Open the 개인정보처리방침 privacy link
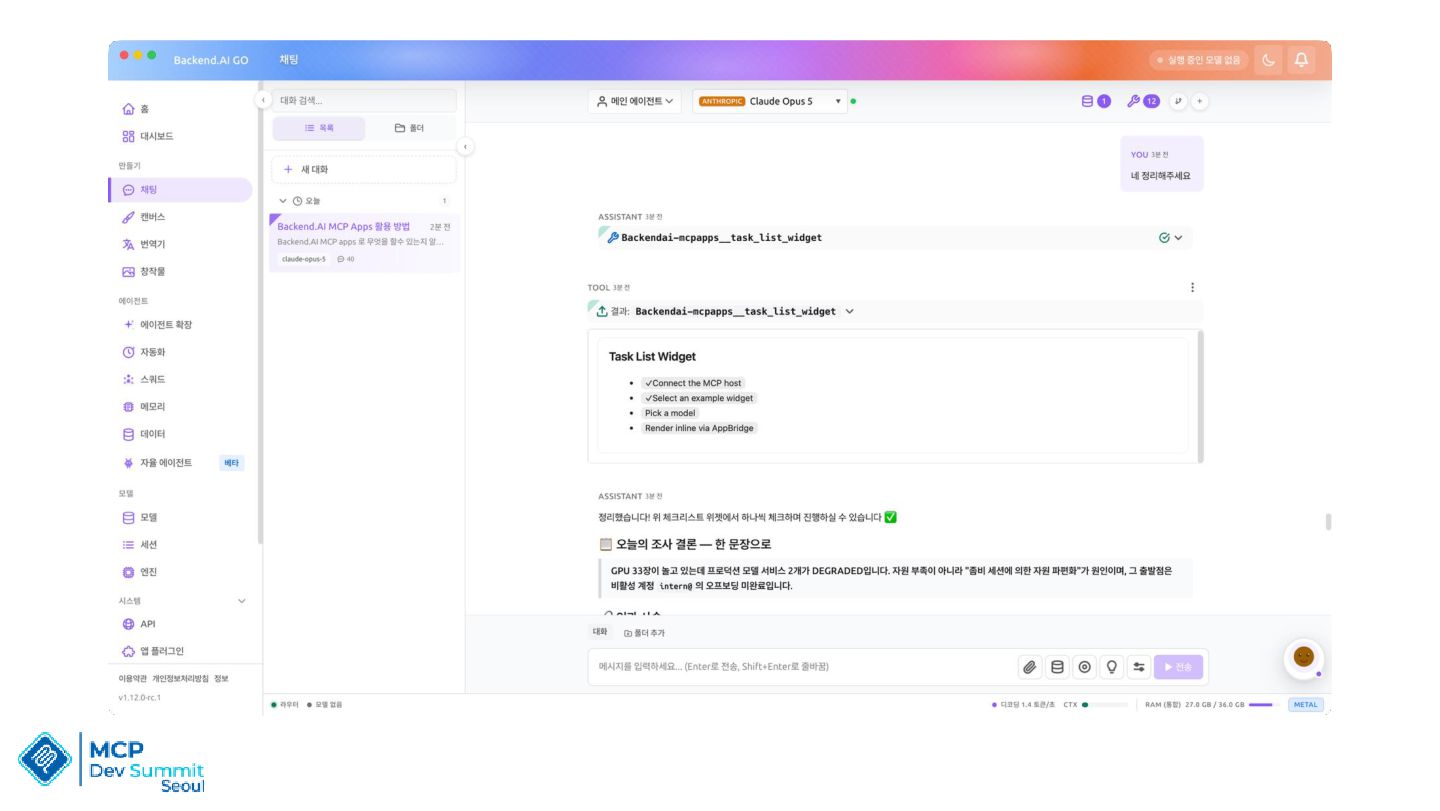Image resolution: width=1440 pixels, height=811 pixels. point(180,679)
